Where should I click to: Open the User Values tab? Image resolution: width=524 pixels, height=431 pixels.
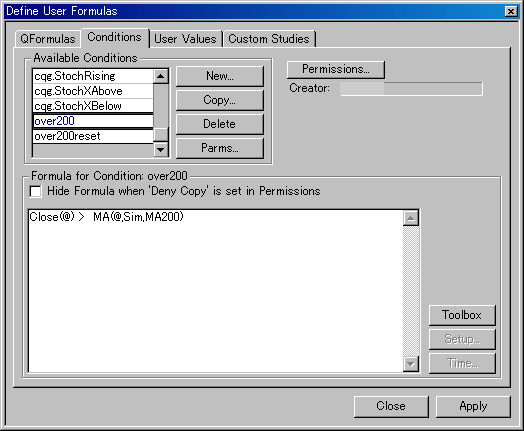pyautogui.click(x=186, y=39)
